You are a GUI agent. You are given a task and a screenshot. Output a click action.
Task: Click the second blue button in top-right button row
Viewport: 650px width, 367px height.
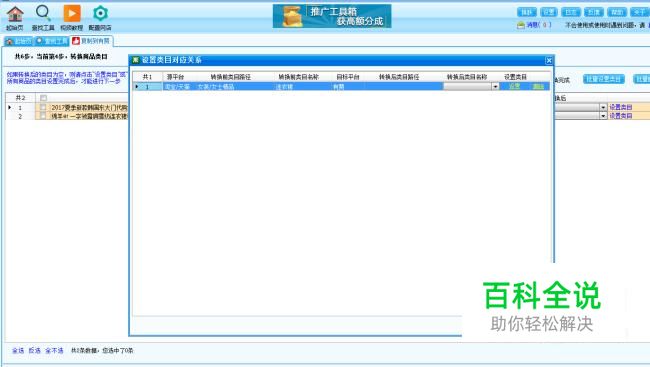tap(549, 12)
